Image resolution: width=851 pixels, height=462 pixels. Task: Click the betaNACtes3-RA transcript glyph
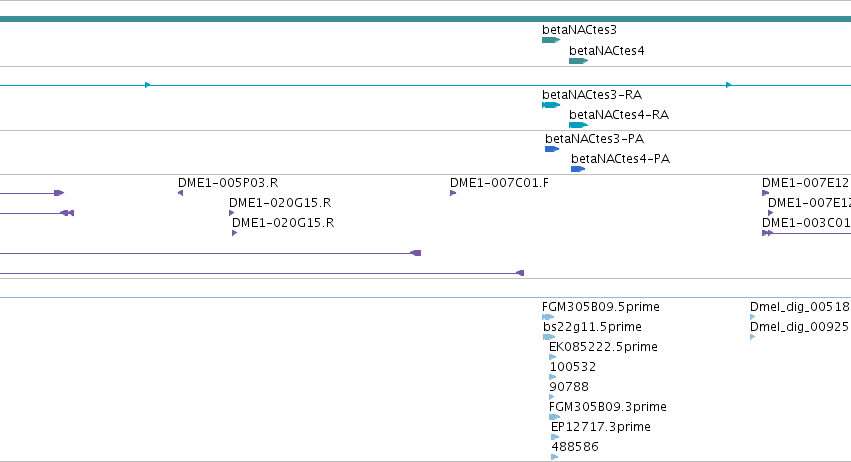[551, 105]
